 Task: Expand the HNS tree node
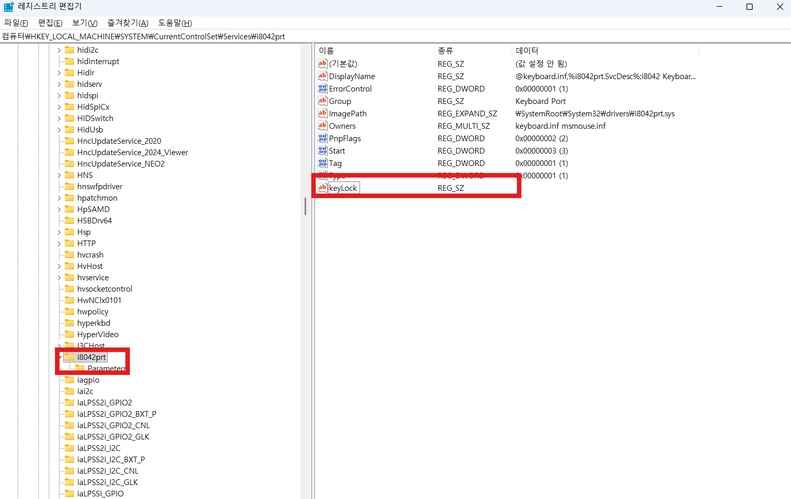59,175
